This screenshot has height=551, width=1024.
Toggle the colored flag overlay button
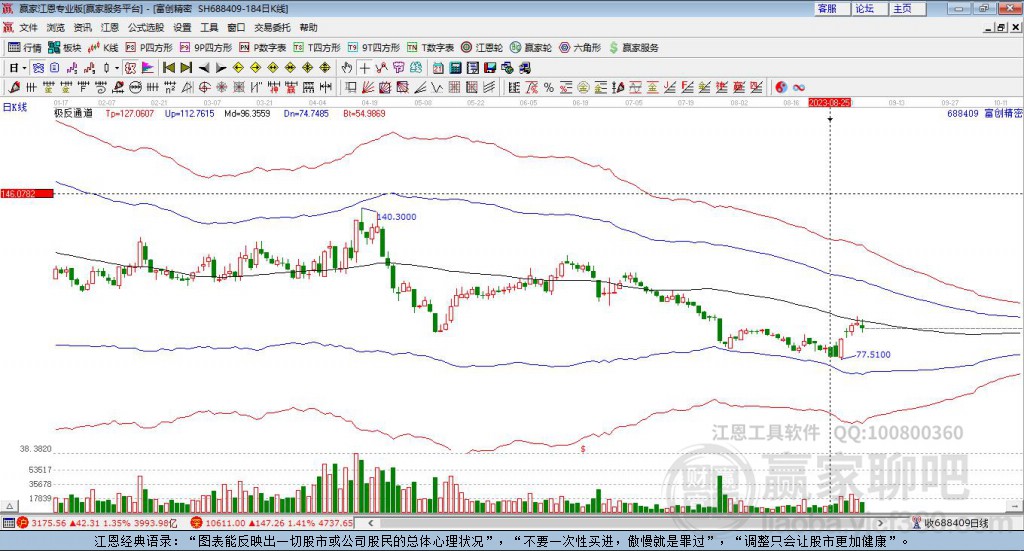[148, 68]
